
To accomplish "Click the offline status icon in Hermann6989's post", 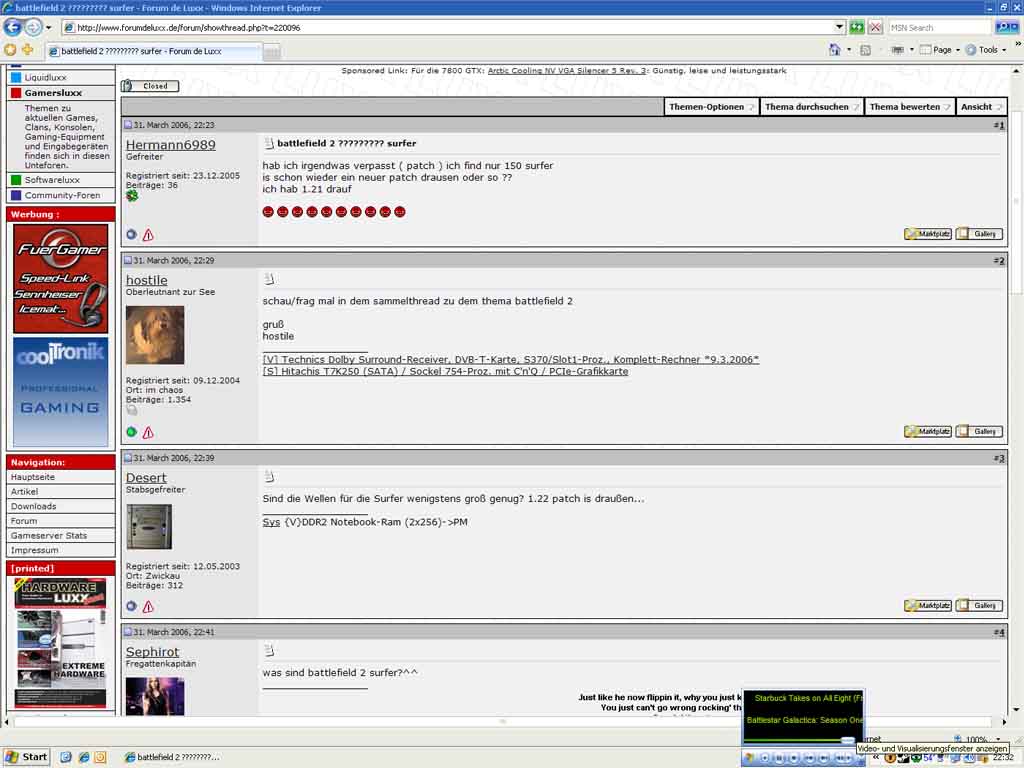I will (131, 234).
